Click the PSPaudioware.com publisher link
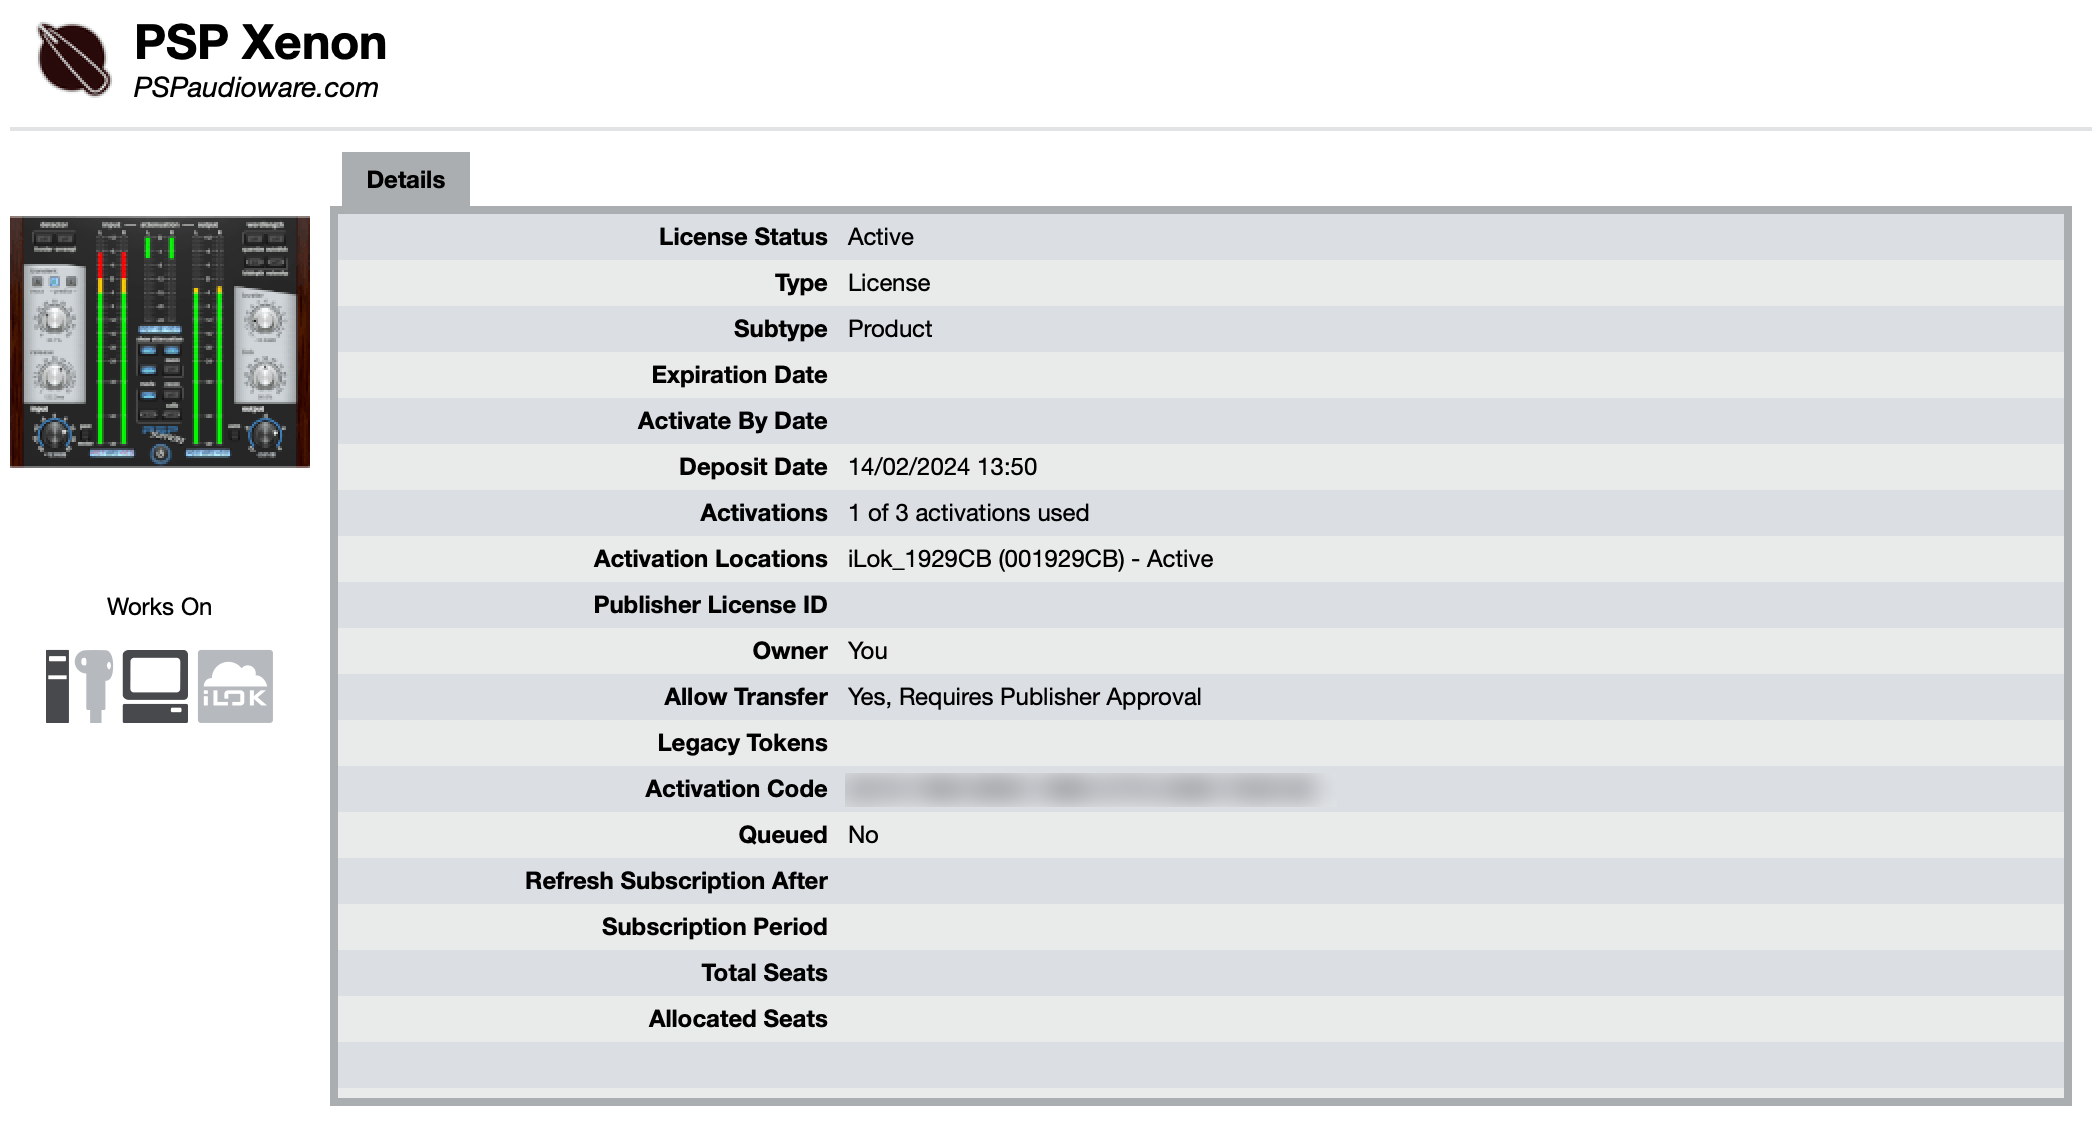2092x1134 pixels. (x=256, y=88)
